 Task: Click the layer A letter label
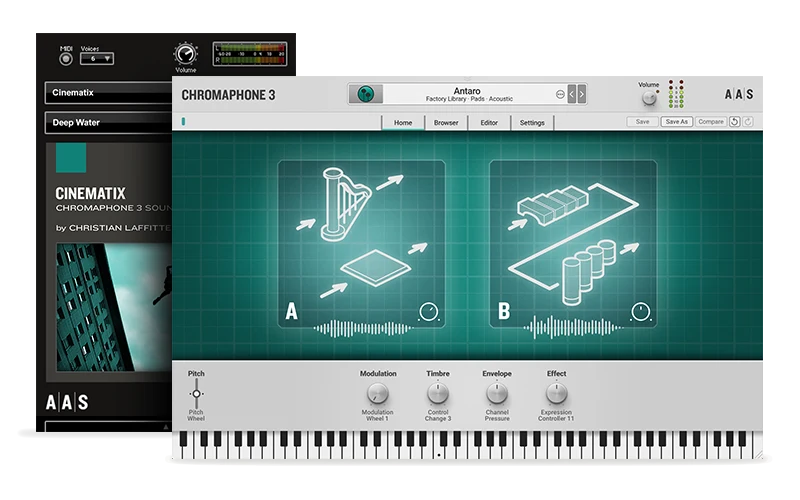click(291, 311)
